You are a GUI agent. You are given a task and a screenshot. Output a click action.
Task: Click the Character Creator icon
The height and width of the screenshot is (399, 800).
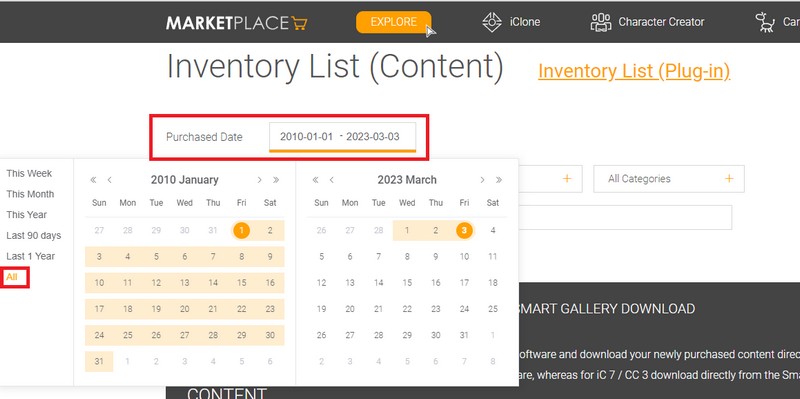click(601, 22)
